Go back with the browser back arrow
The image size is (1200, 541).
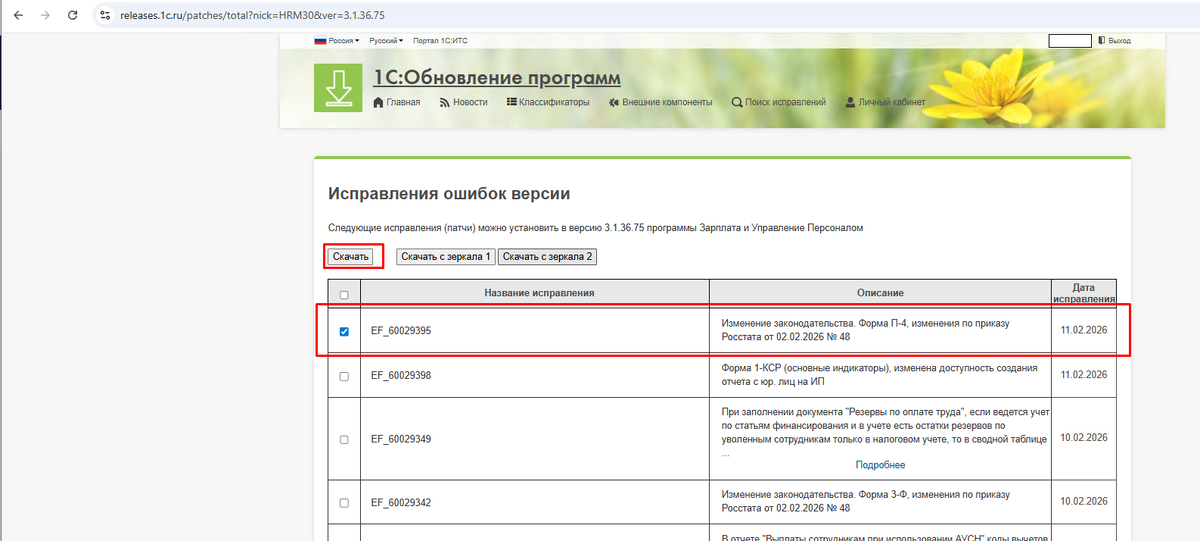17,15
